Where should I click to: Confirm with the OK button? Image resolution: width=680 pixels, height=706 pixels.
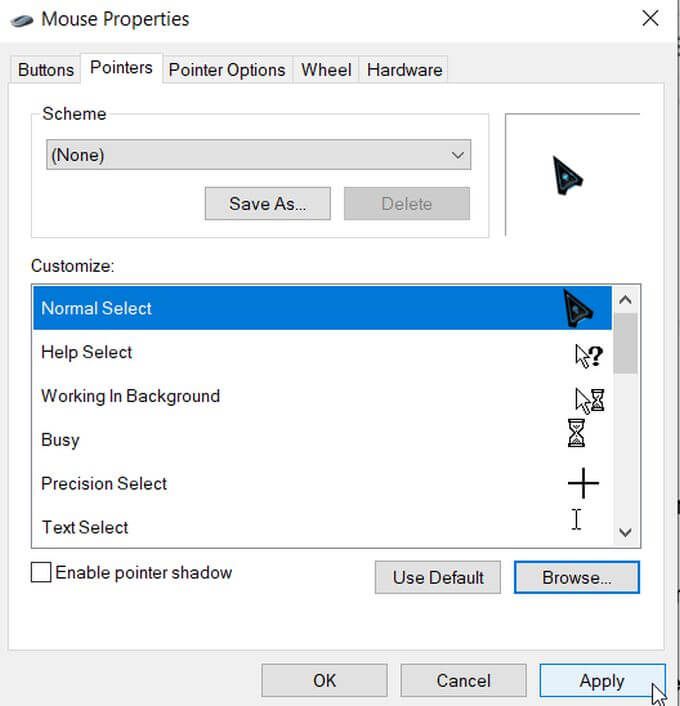(x=324, y=680)
